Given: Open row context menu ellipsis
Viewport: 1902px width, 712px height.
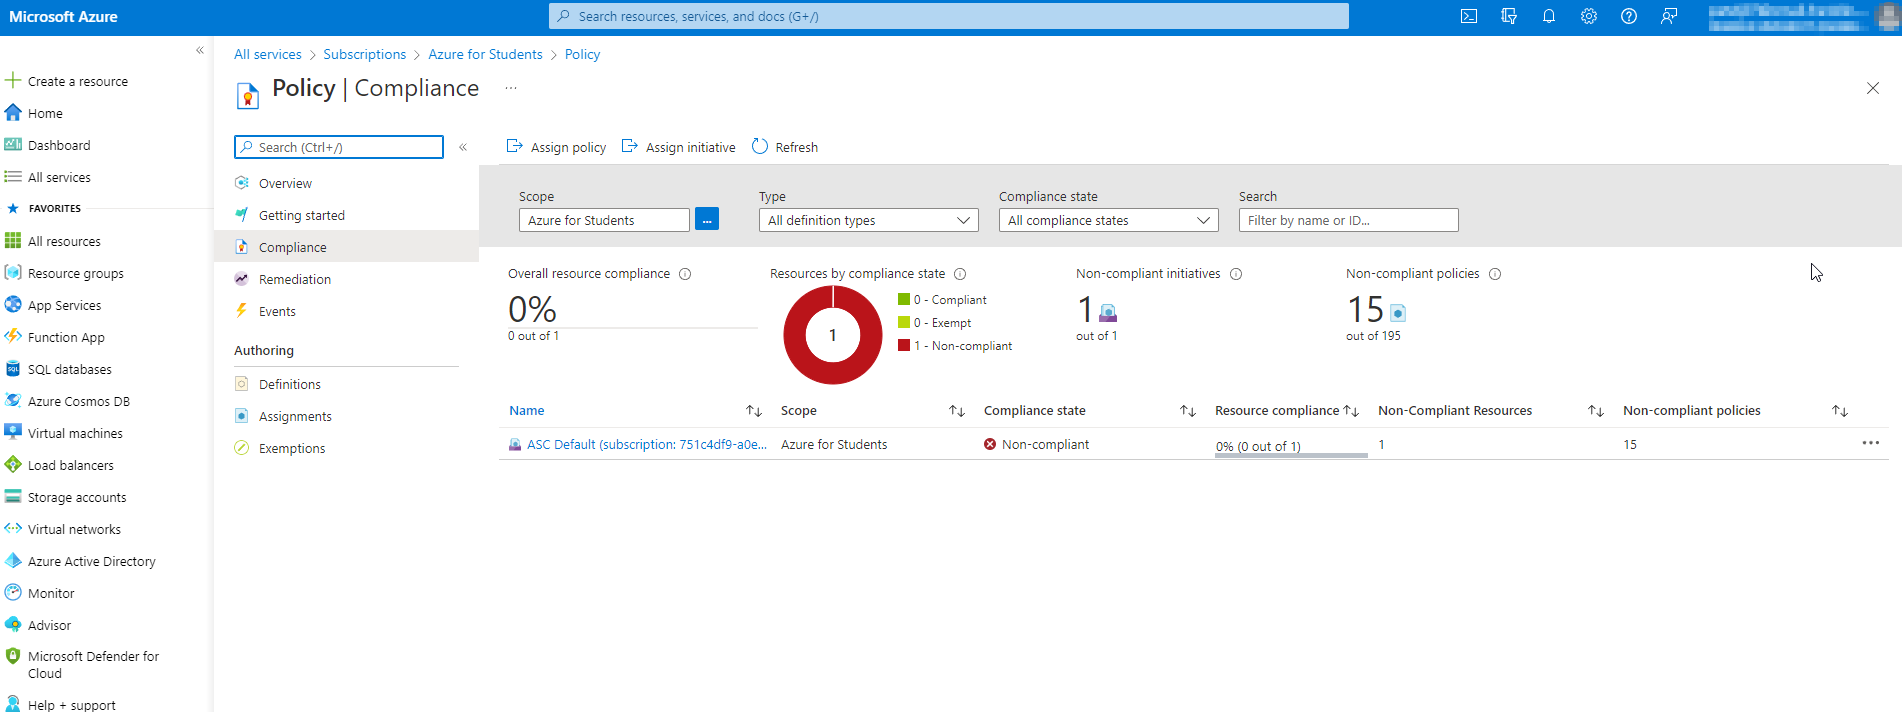Looking at the screenshot, I should (x=1871, y=443).
